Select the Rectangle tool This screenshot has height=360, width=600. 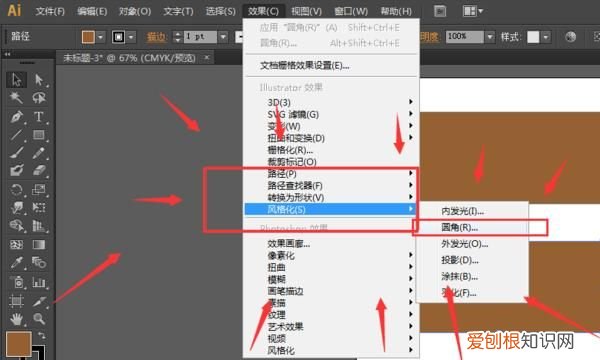[39, 135]
